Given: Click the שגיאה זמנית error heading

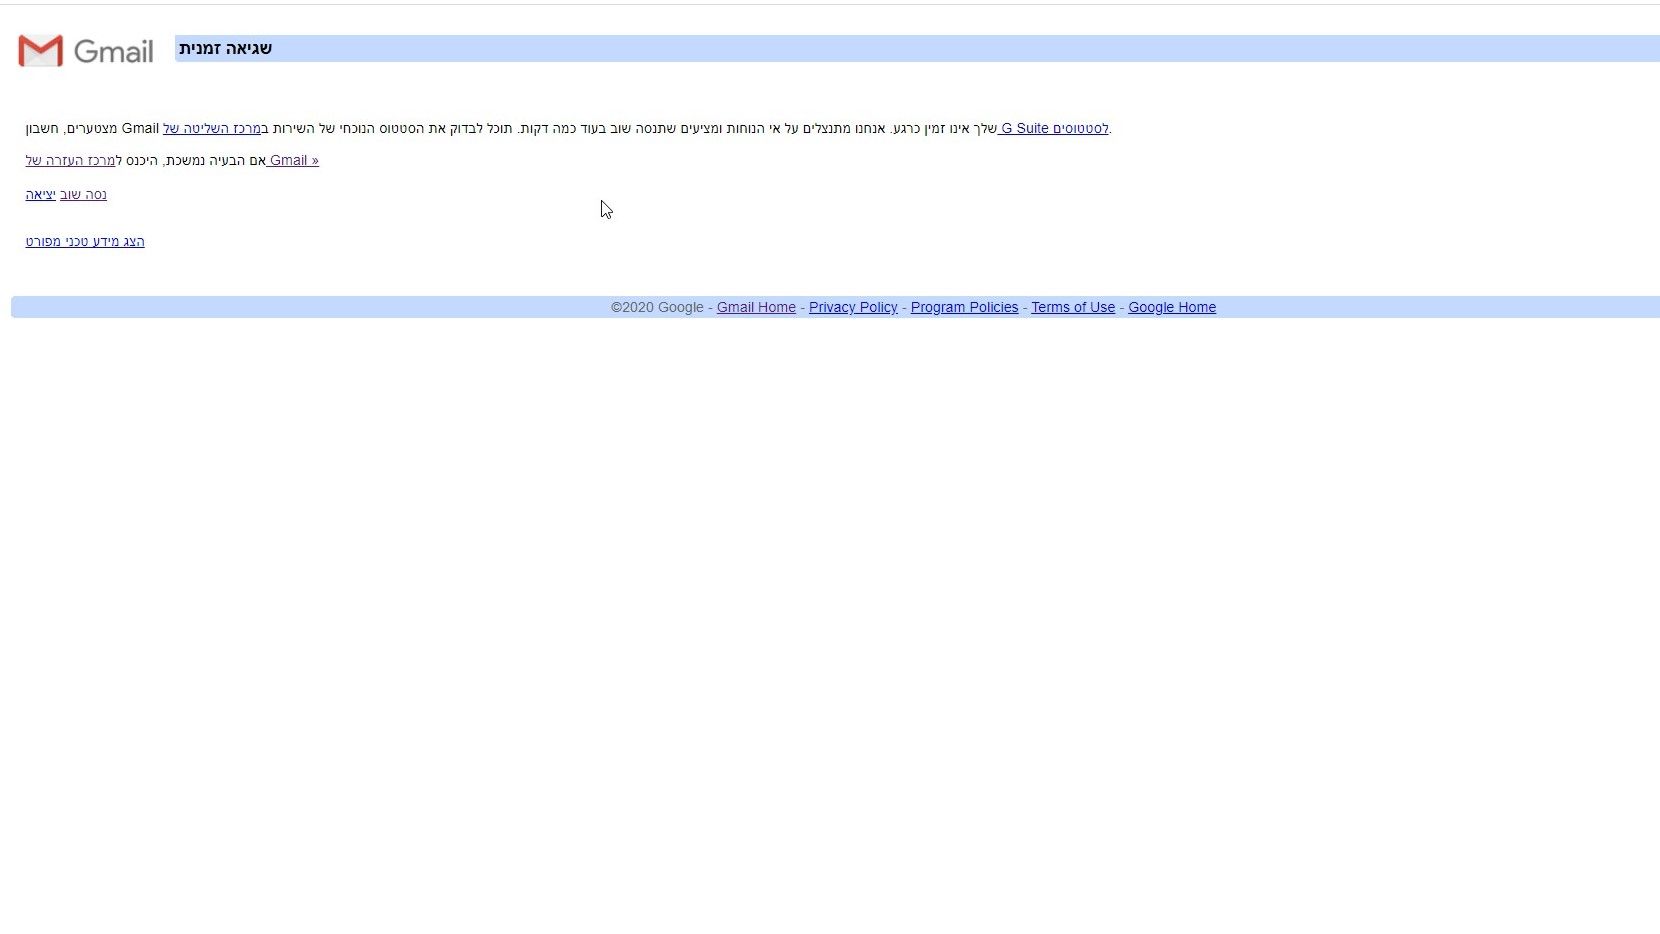Looking at the screenshot, I should click(225, 48).
